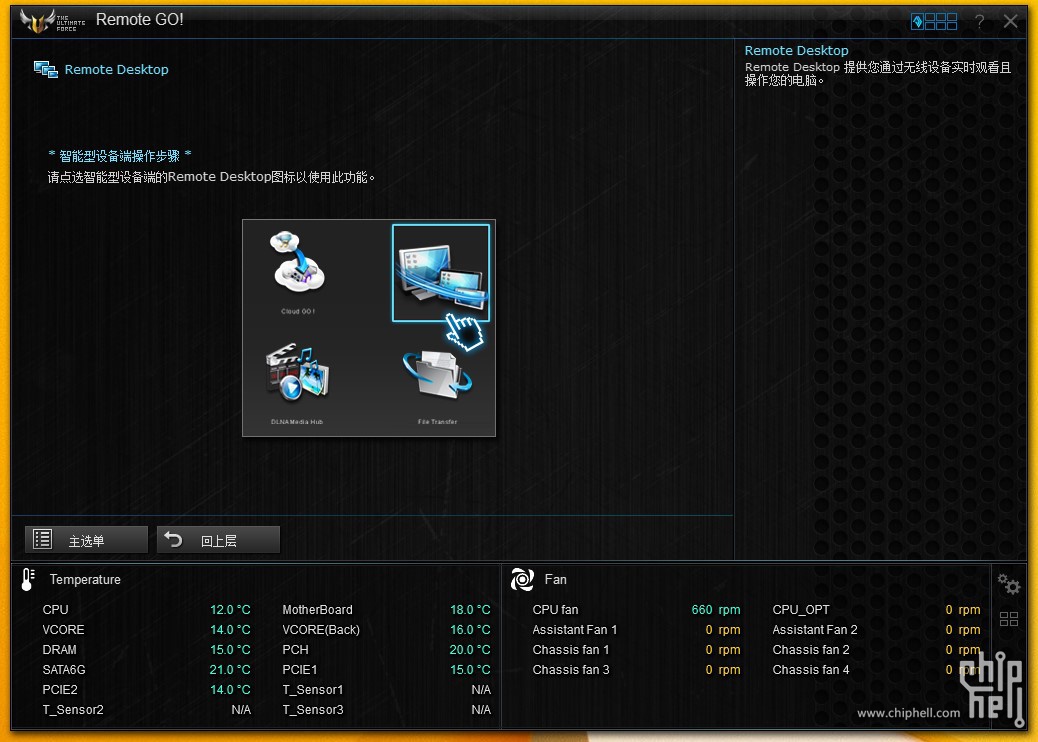
Task: Click the Chassis fan 1 label
Action: [x=571, y=649]
